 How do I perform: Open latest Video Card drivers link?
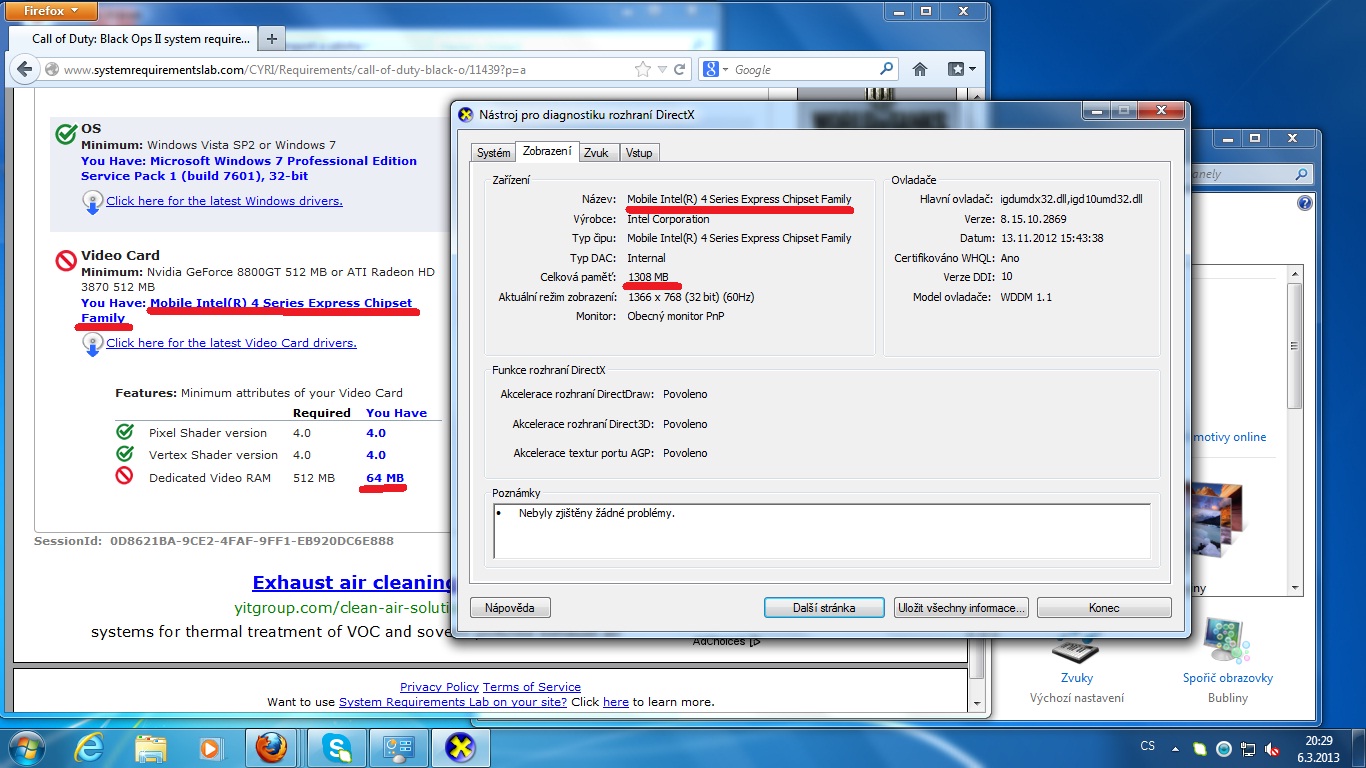tap(231, 343)
